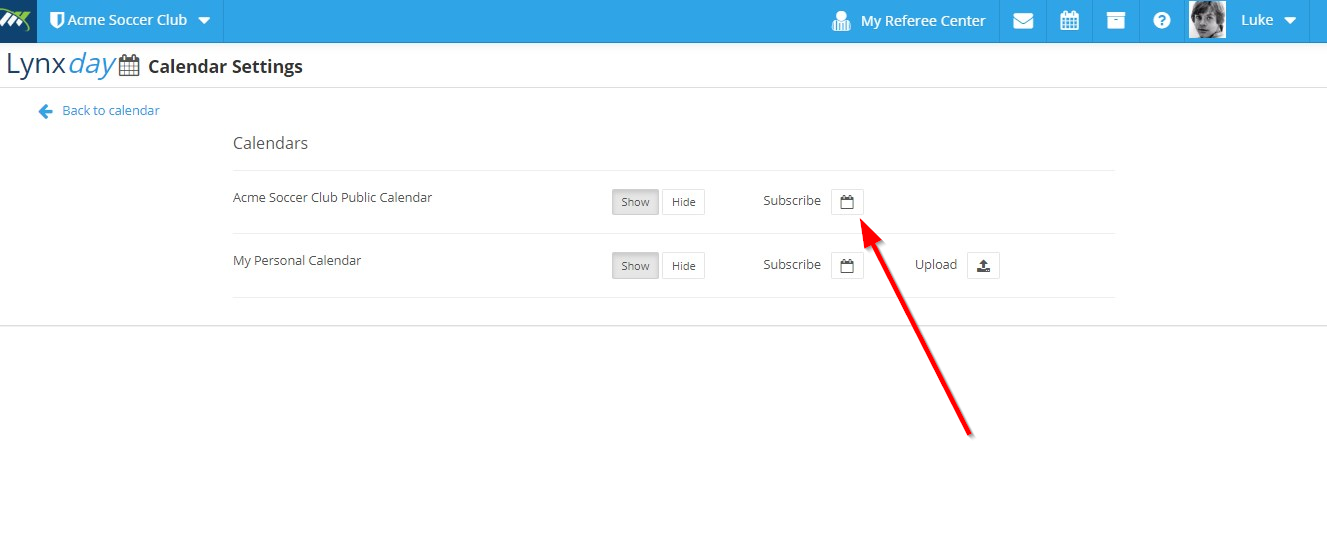Open the help question mark icon
This screenshot has width=1327, height=555.
[x=1161, y=21]
